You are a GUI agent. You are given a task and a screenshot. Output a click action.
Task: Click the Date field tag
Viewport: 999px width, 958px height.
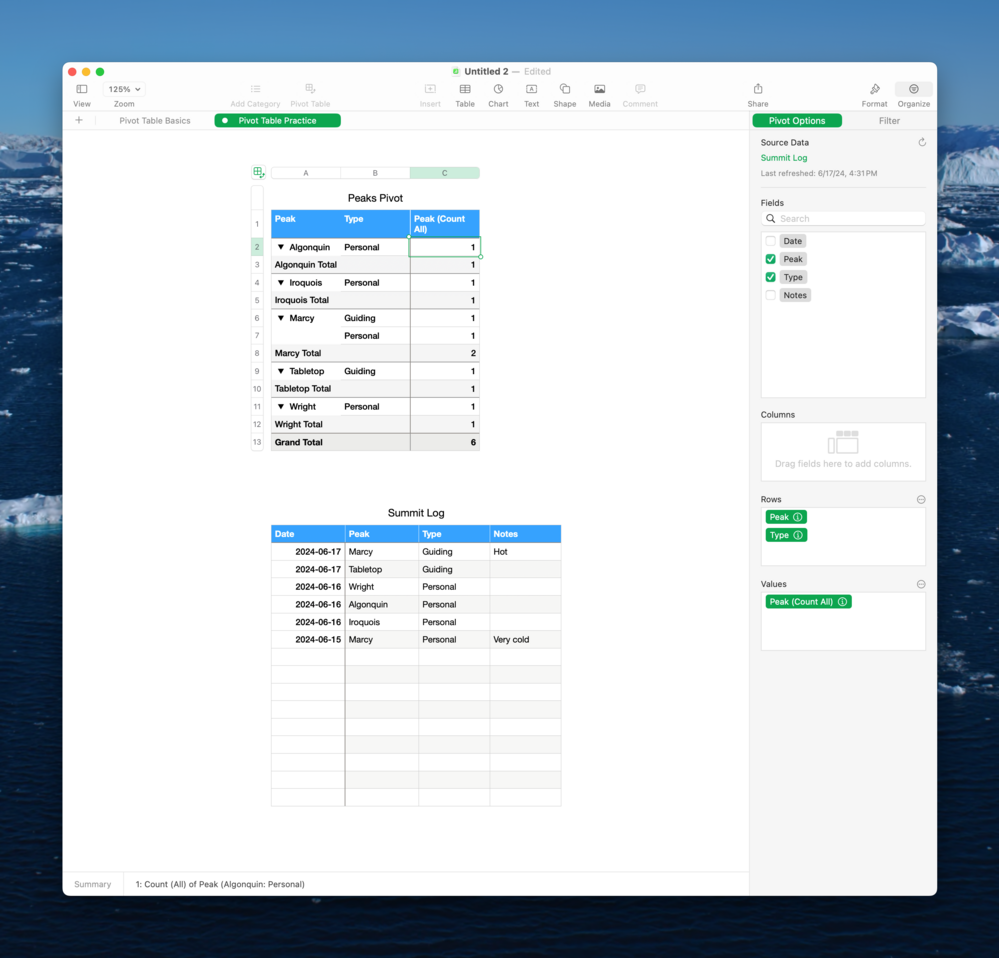(x=793, y=241)
